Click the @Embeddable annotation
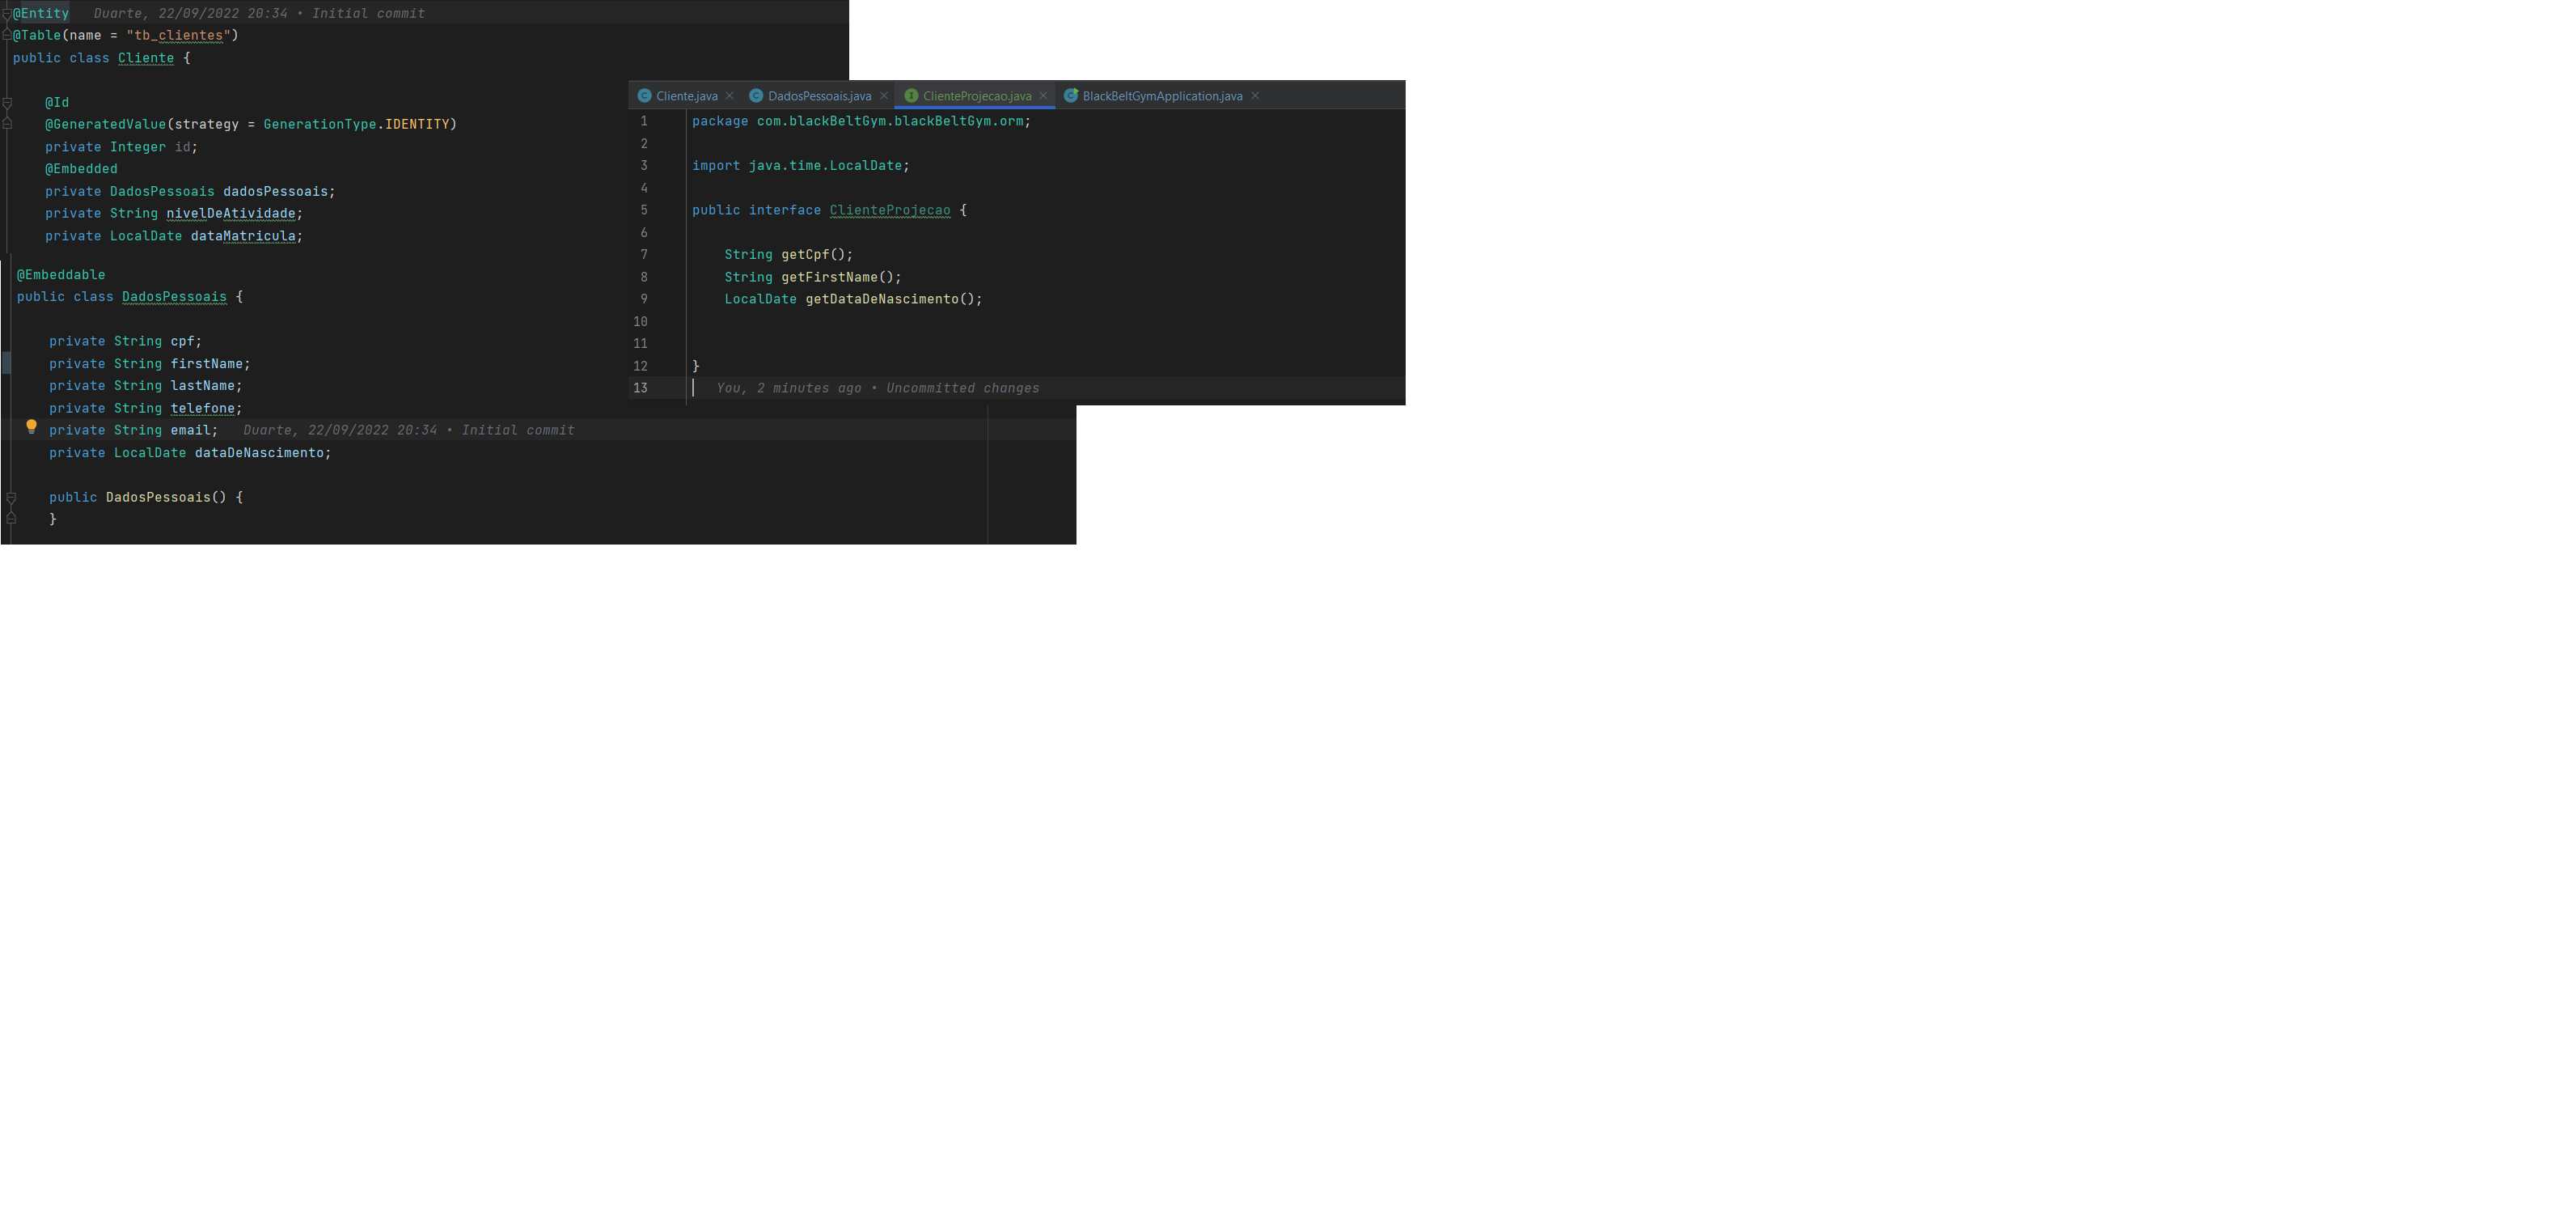The width and height of the screenshot is (2576, 1225). tap(61, 275)
